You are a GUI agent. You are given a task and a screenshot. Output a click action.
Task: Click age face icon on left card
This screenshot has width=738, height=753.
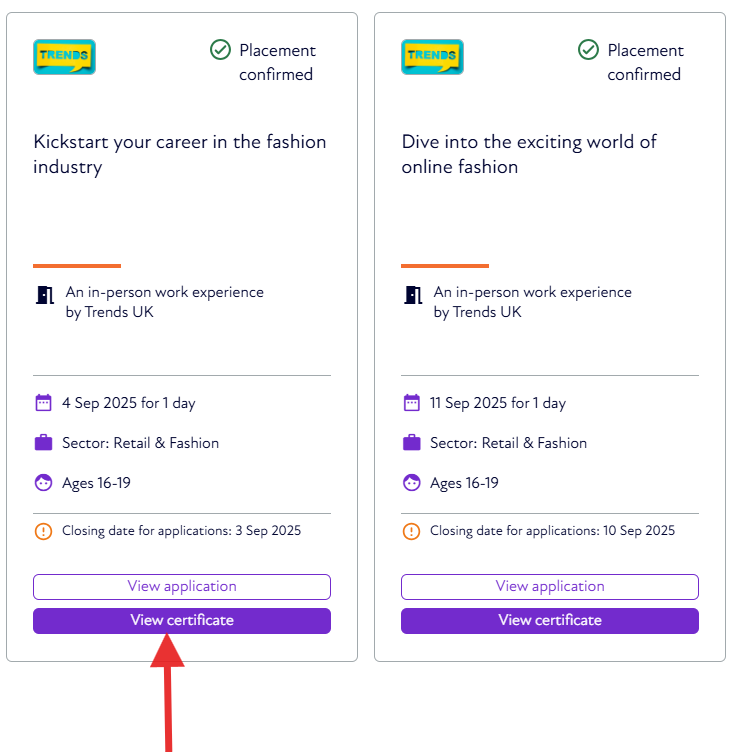(43, 483)
